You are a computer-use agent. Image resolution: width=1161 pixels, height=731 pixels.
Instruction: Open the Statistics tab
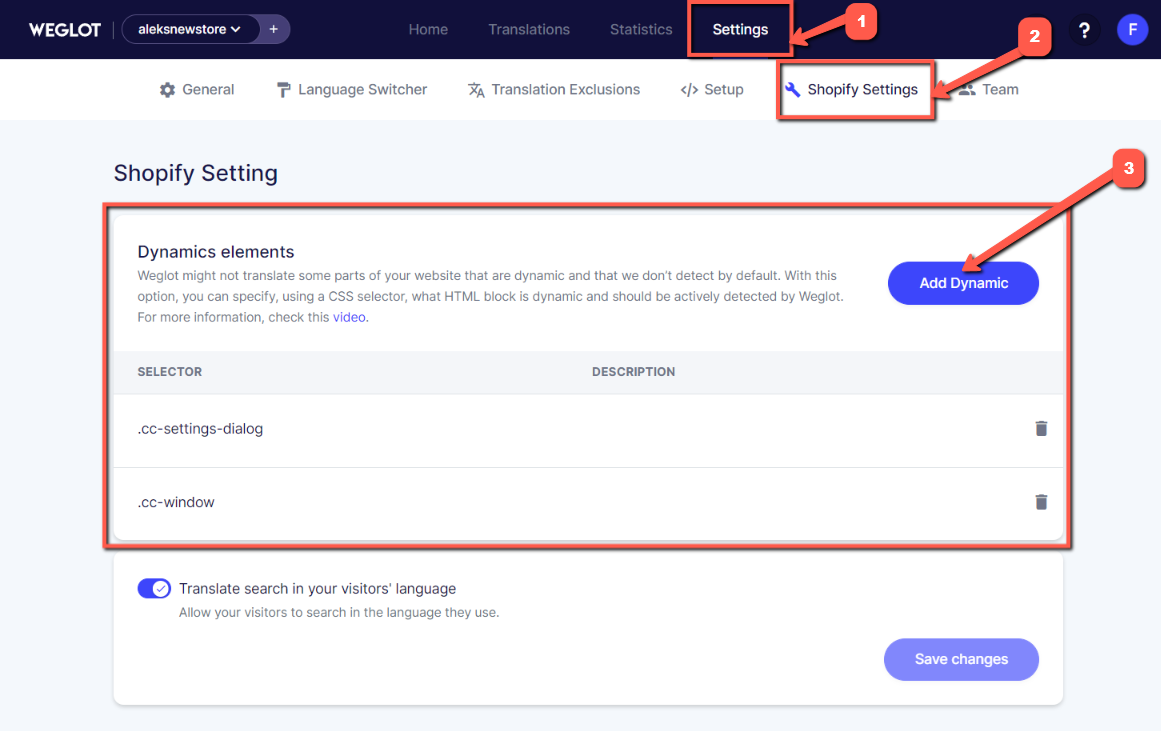641,30
